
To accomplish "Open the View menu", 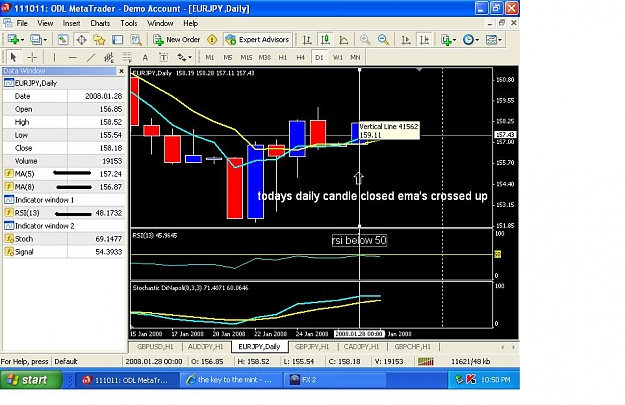I will point(45,24).
